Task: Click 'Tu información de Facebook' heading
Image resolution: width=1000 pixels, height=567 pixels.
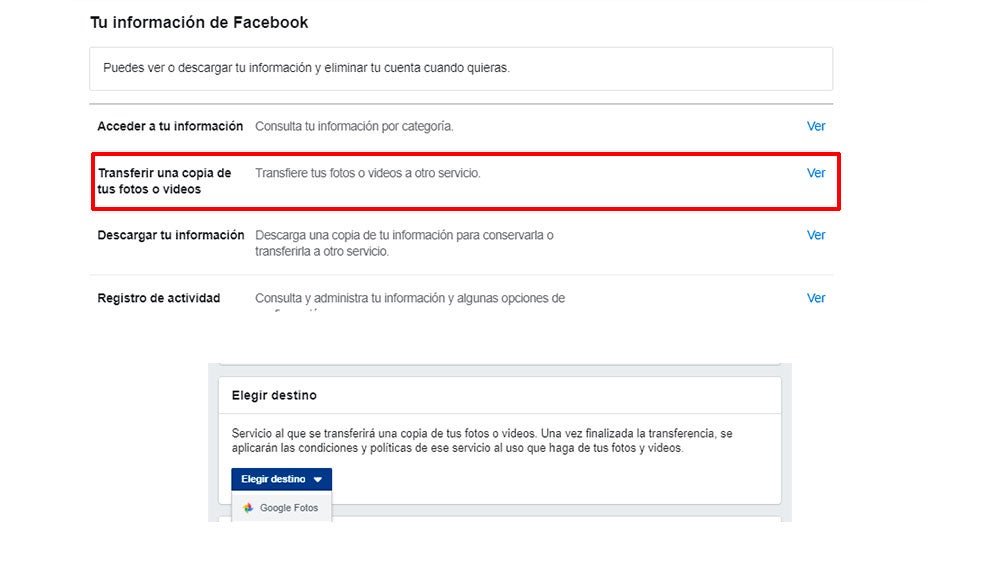Action: tap(199, 22)
